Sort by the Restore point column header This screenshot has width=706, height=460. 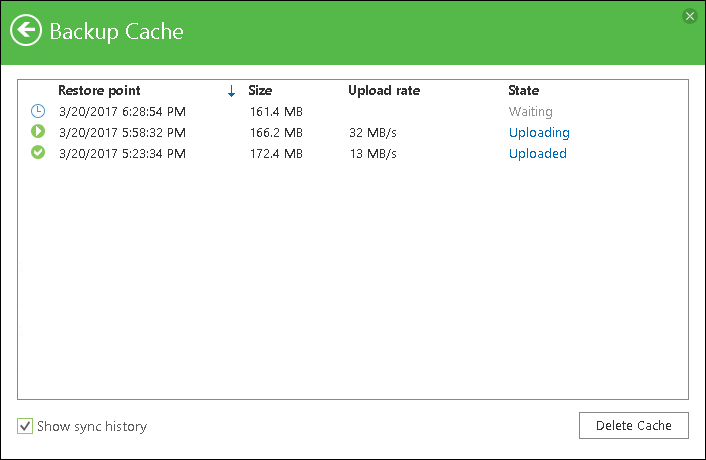pyautogui.click(x=99, y=91)
